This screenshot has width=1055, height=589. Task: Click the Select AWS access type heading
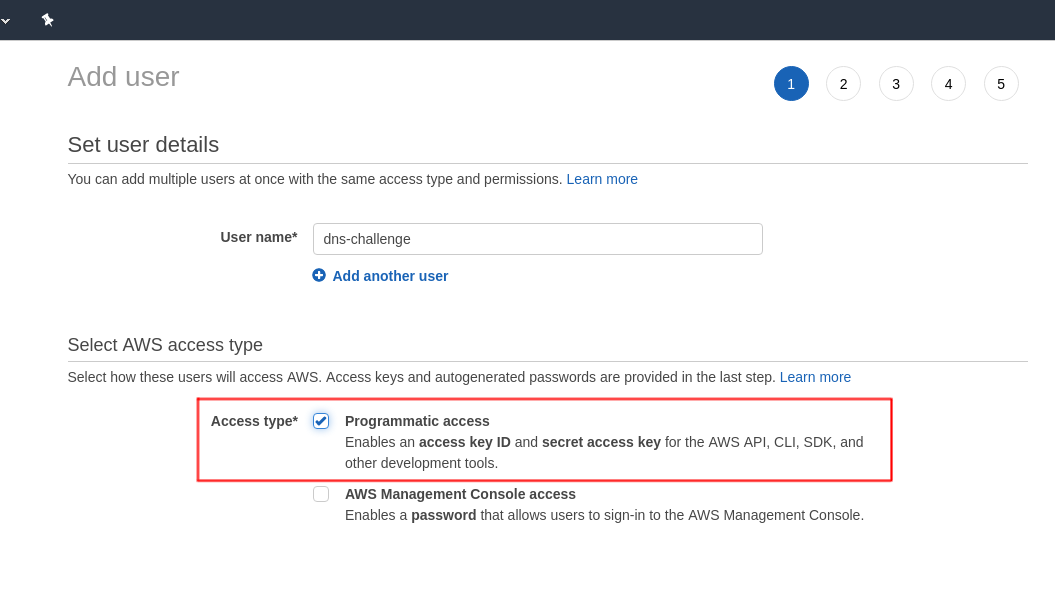(164, 345)
